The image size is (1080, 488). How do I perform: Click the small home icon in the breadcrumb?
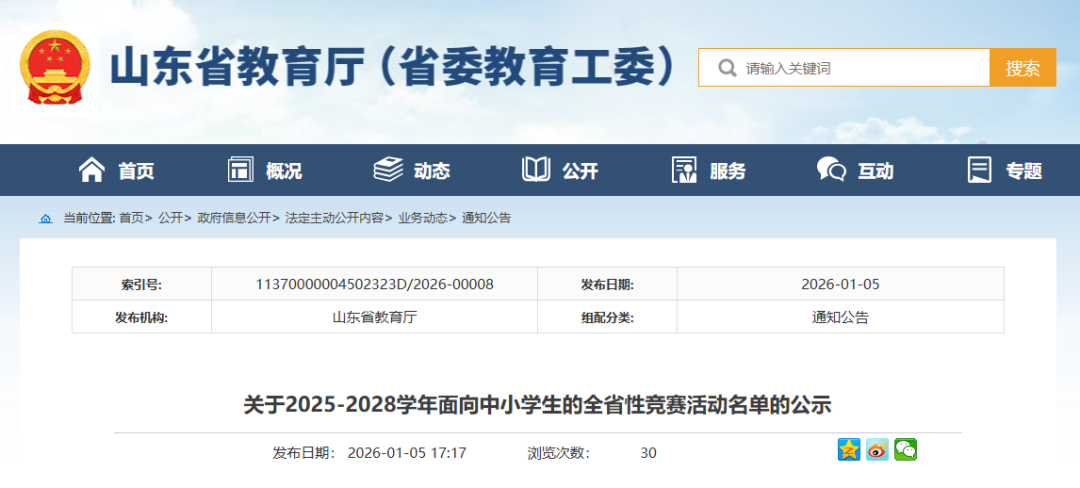[x=46, y=218]
